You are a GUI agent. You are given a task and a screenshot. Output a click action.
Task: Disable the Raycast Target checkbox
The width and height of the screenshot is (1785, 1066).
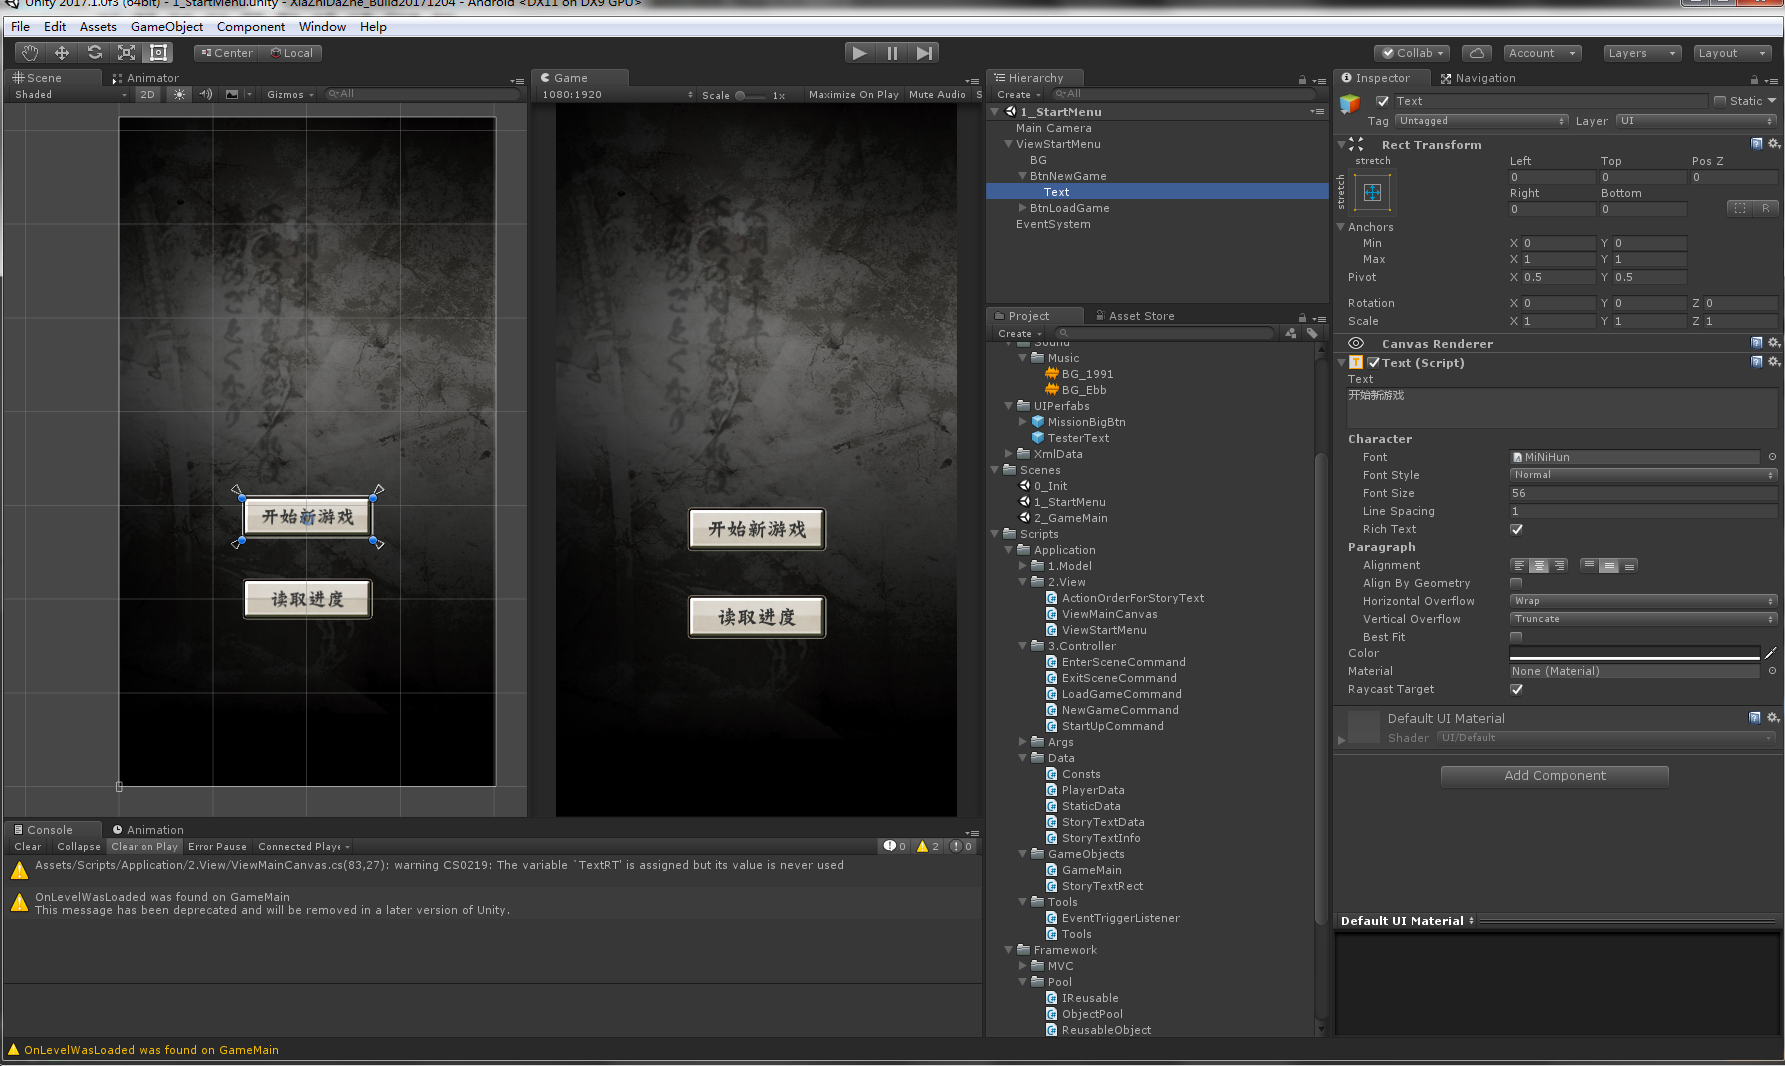pos(1516,689)
